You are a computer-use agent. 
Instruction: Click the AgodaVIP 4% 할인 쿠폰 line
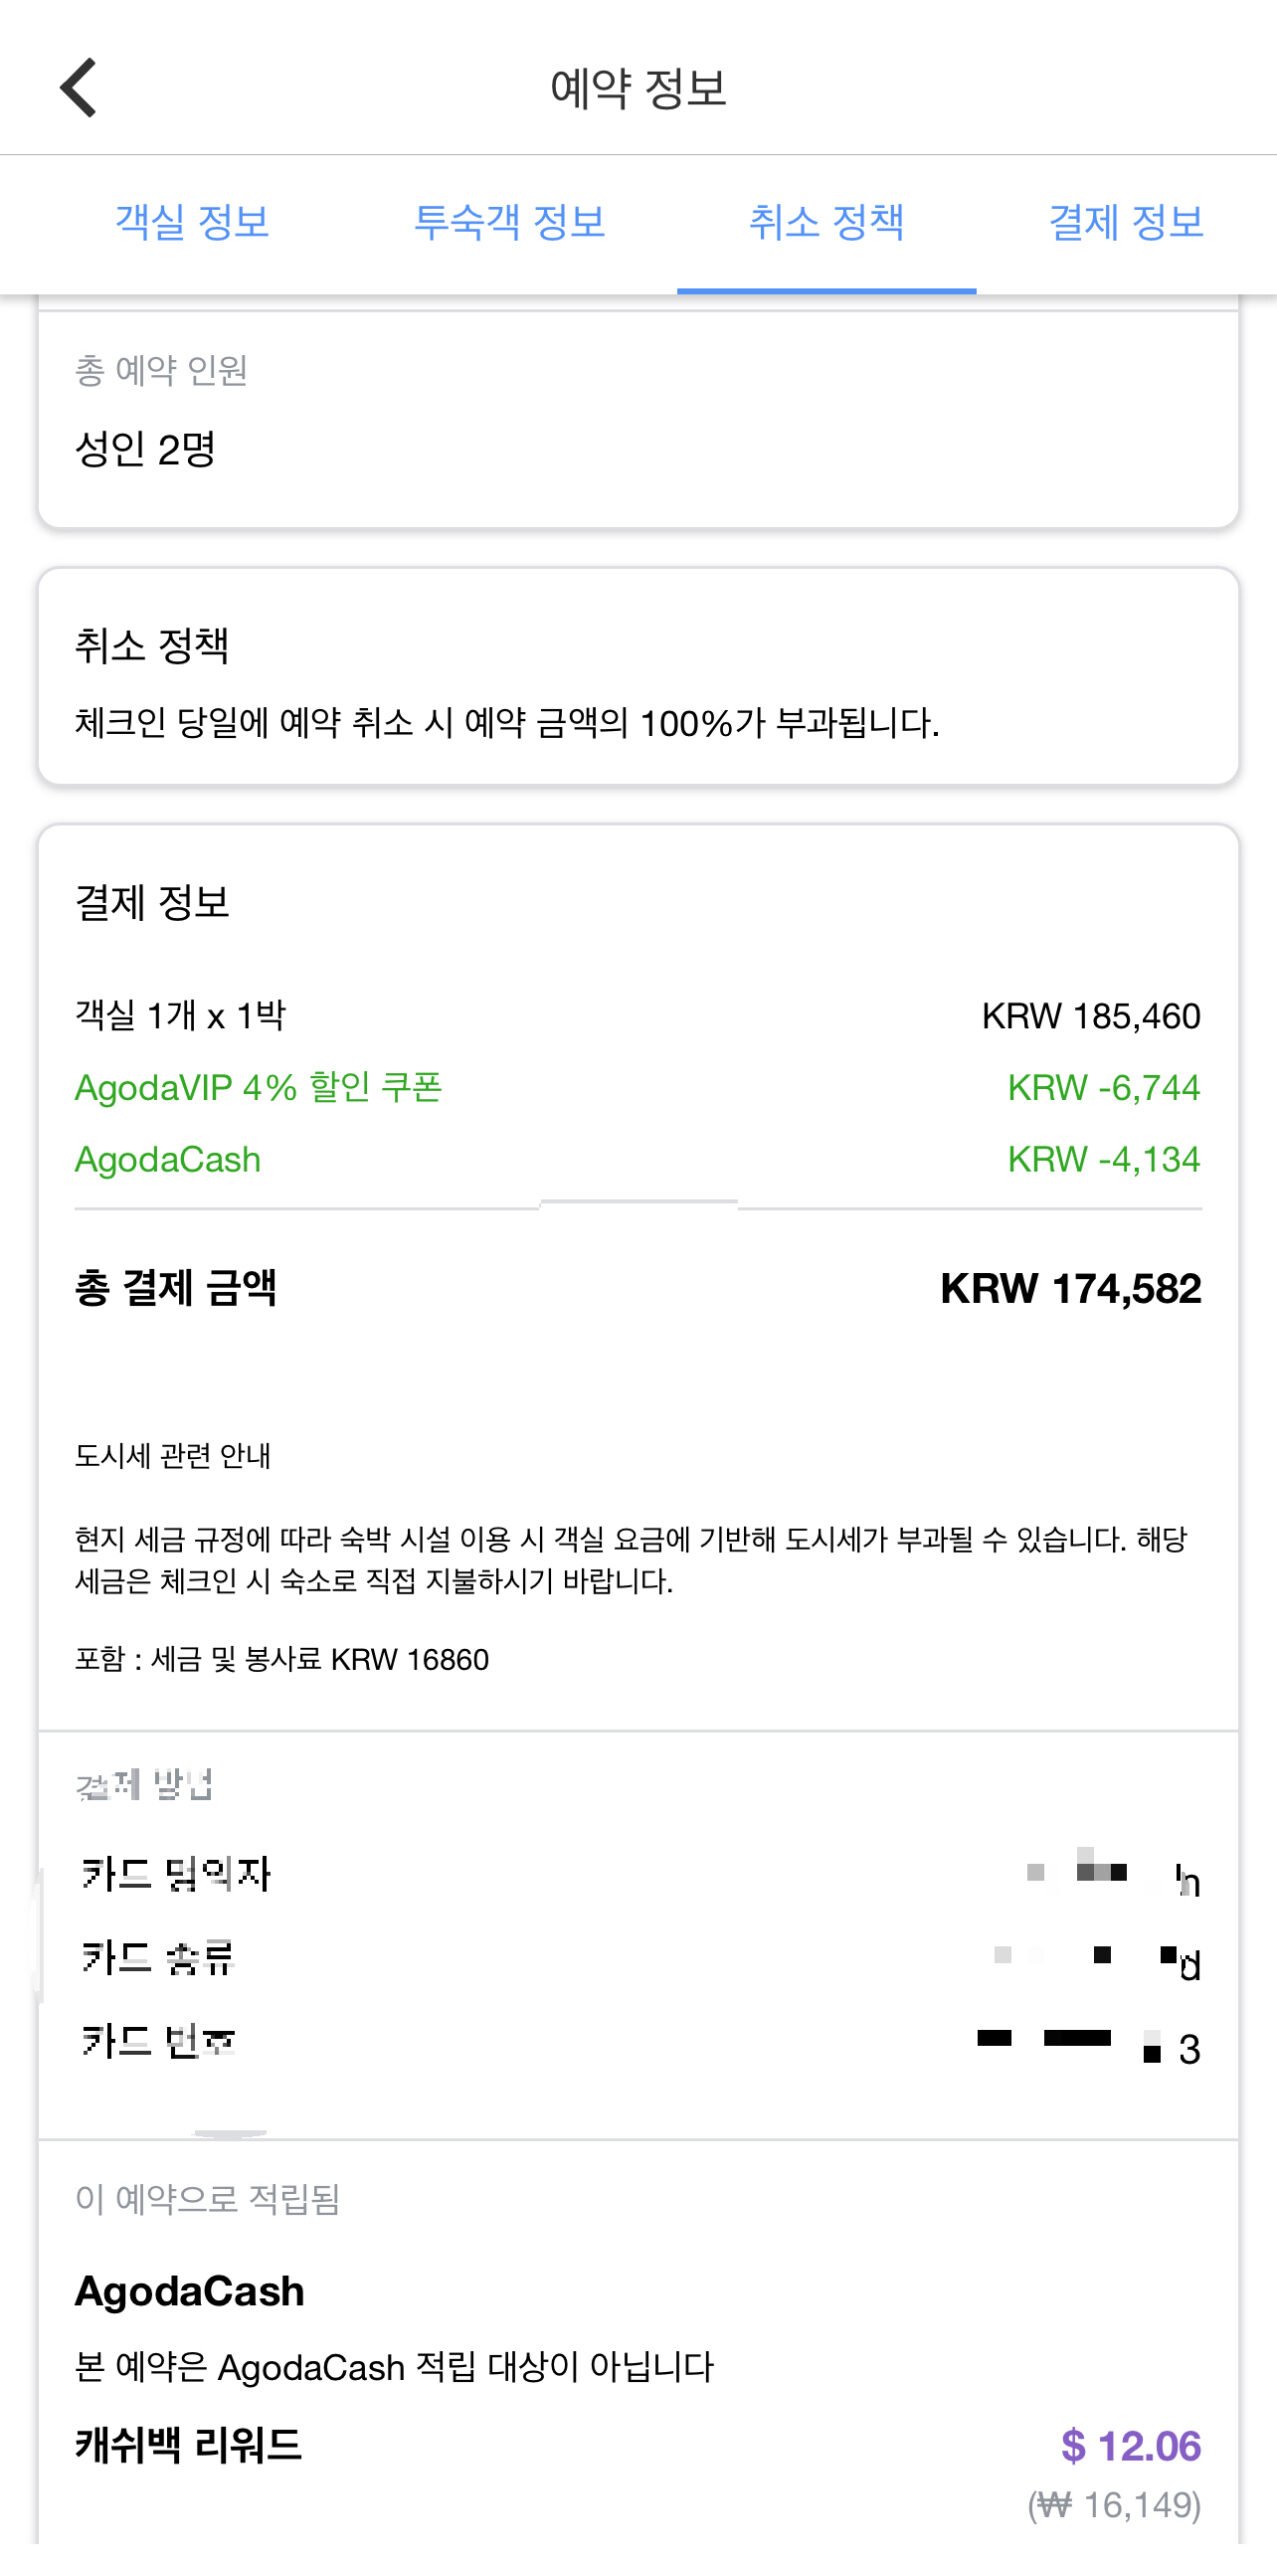258,1087
